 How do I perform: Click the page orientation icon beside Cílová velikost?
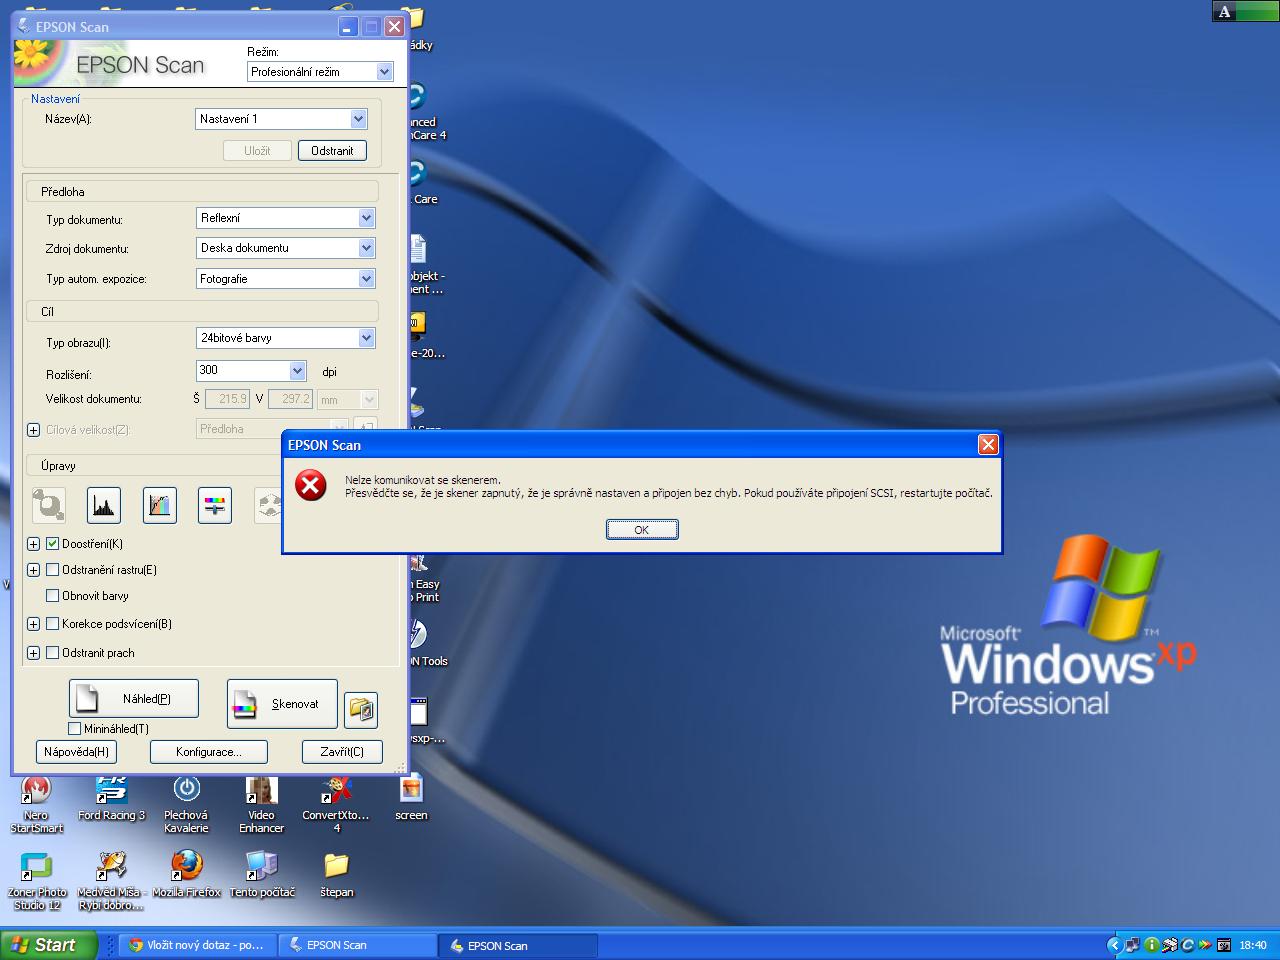365,429
